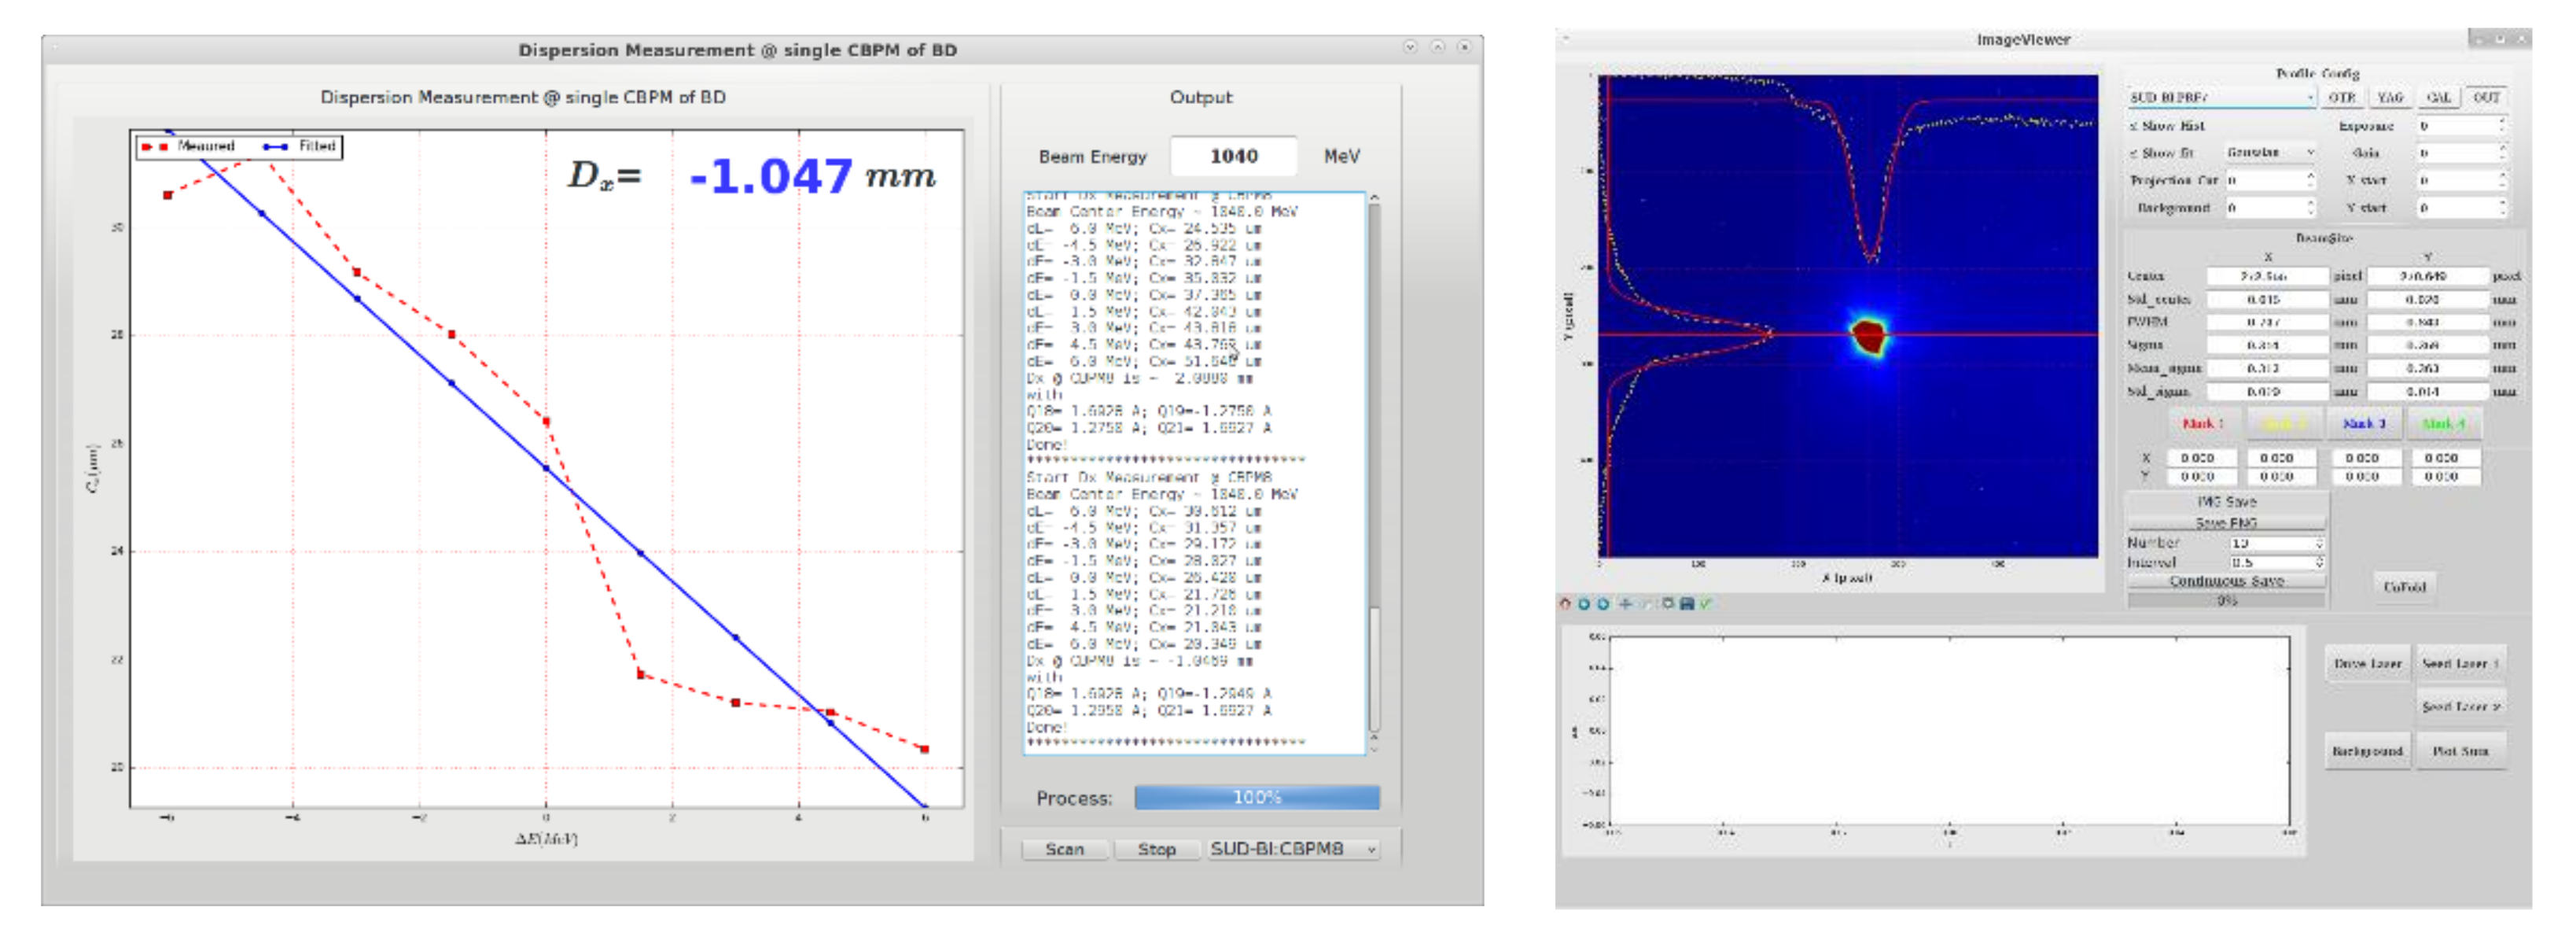Click the 0% continuous save progress bar
The height and width of the screenshot is (944, 2576).
2226,601
